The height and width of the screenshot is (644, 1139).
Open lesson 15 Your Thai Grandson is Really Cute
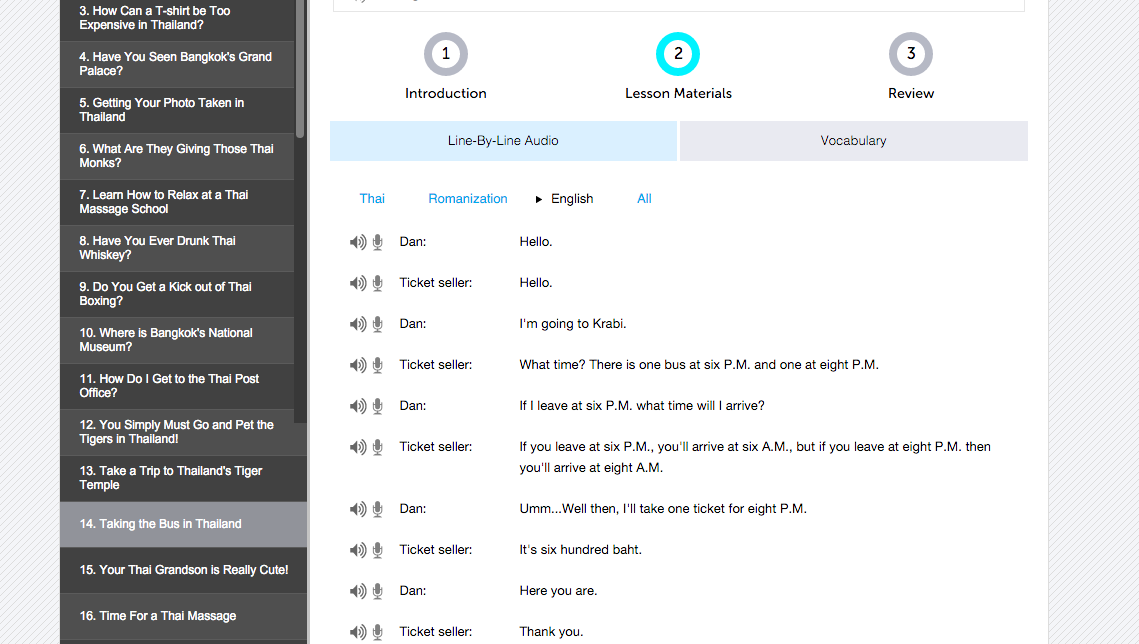(184, 570)
